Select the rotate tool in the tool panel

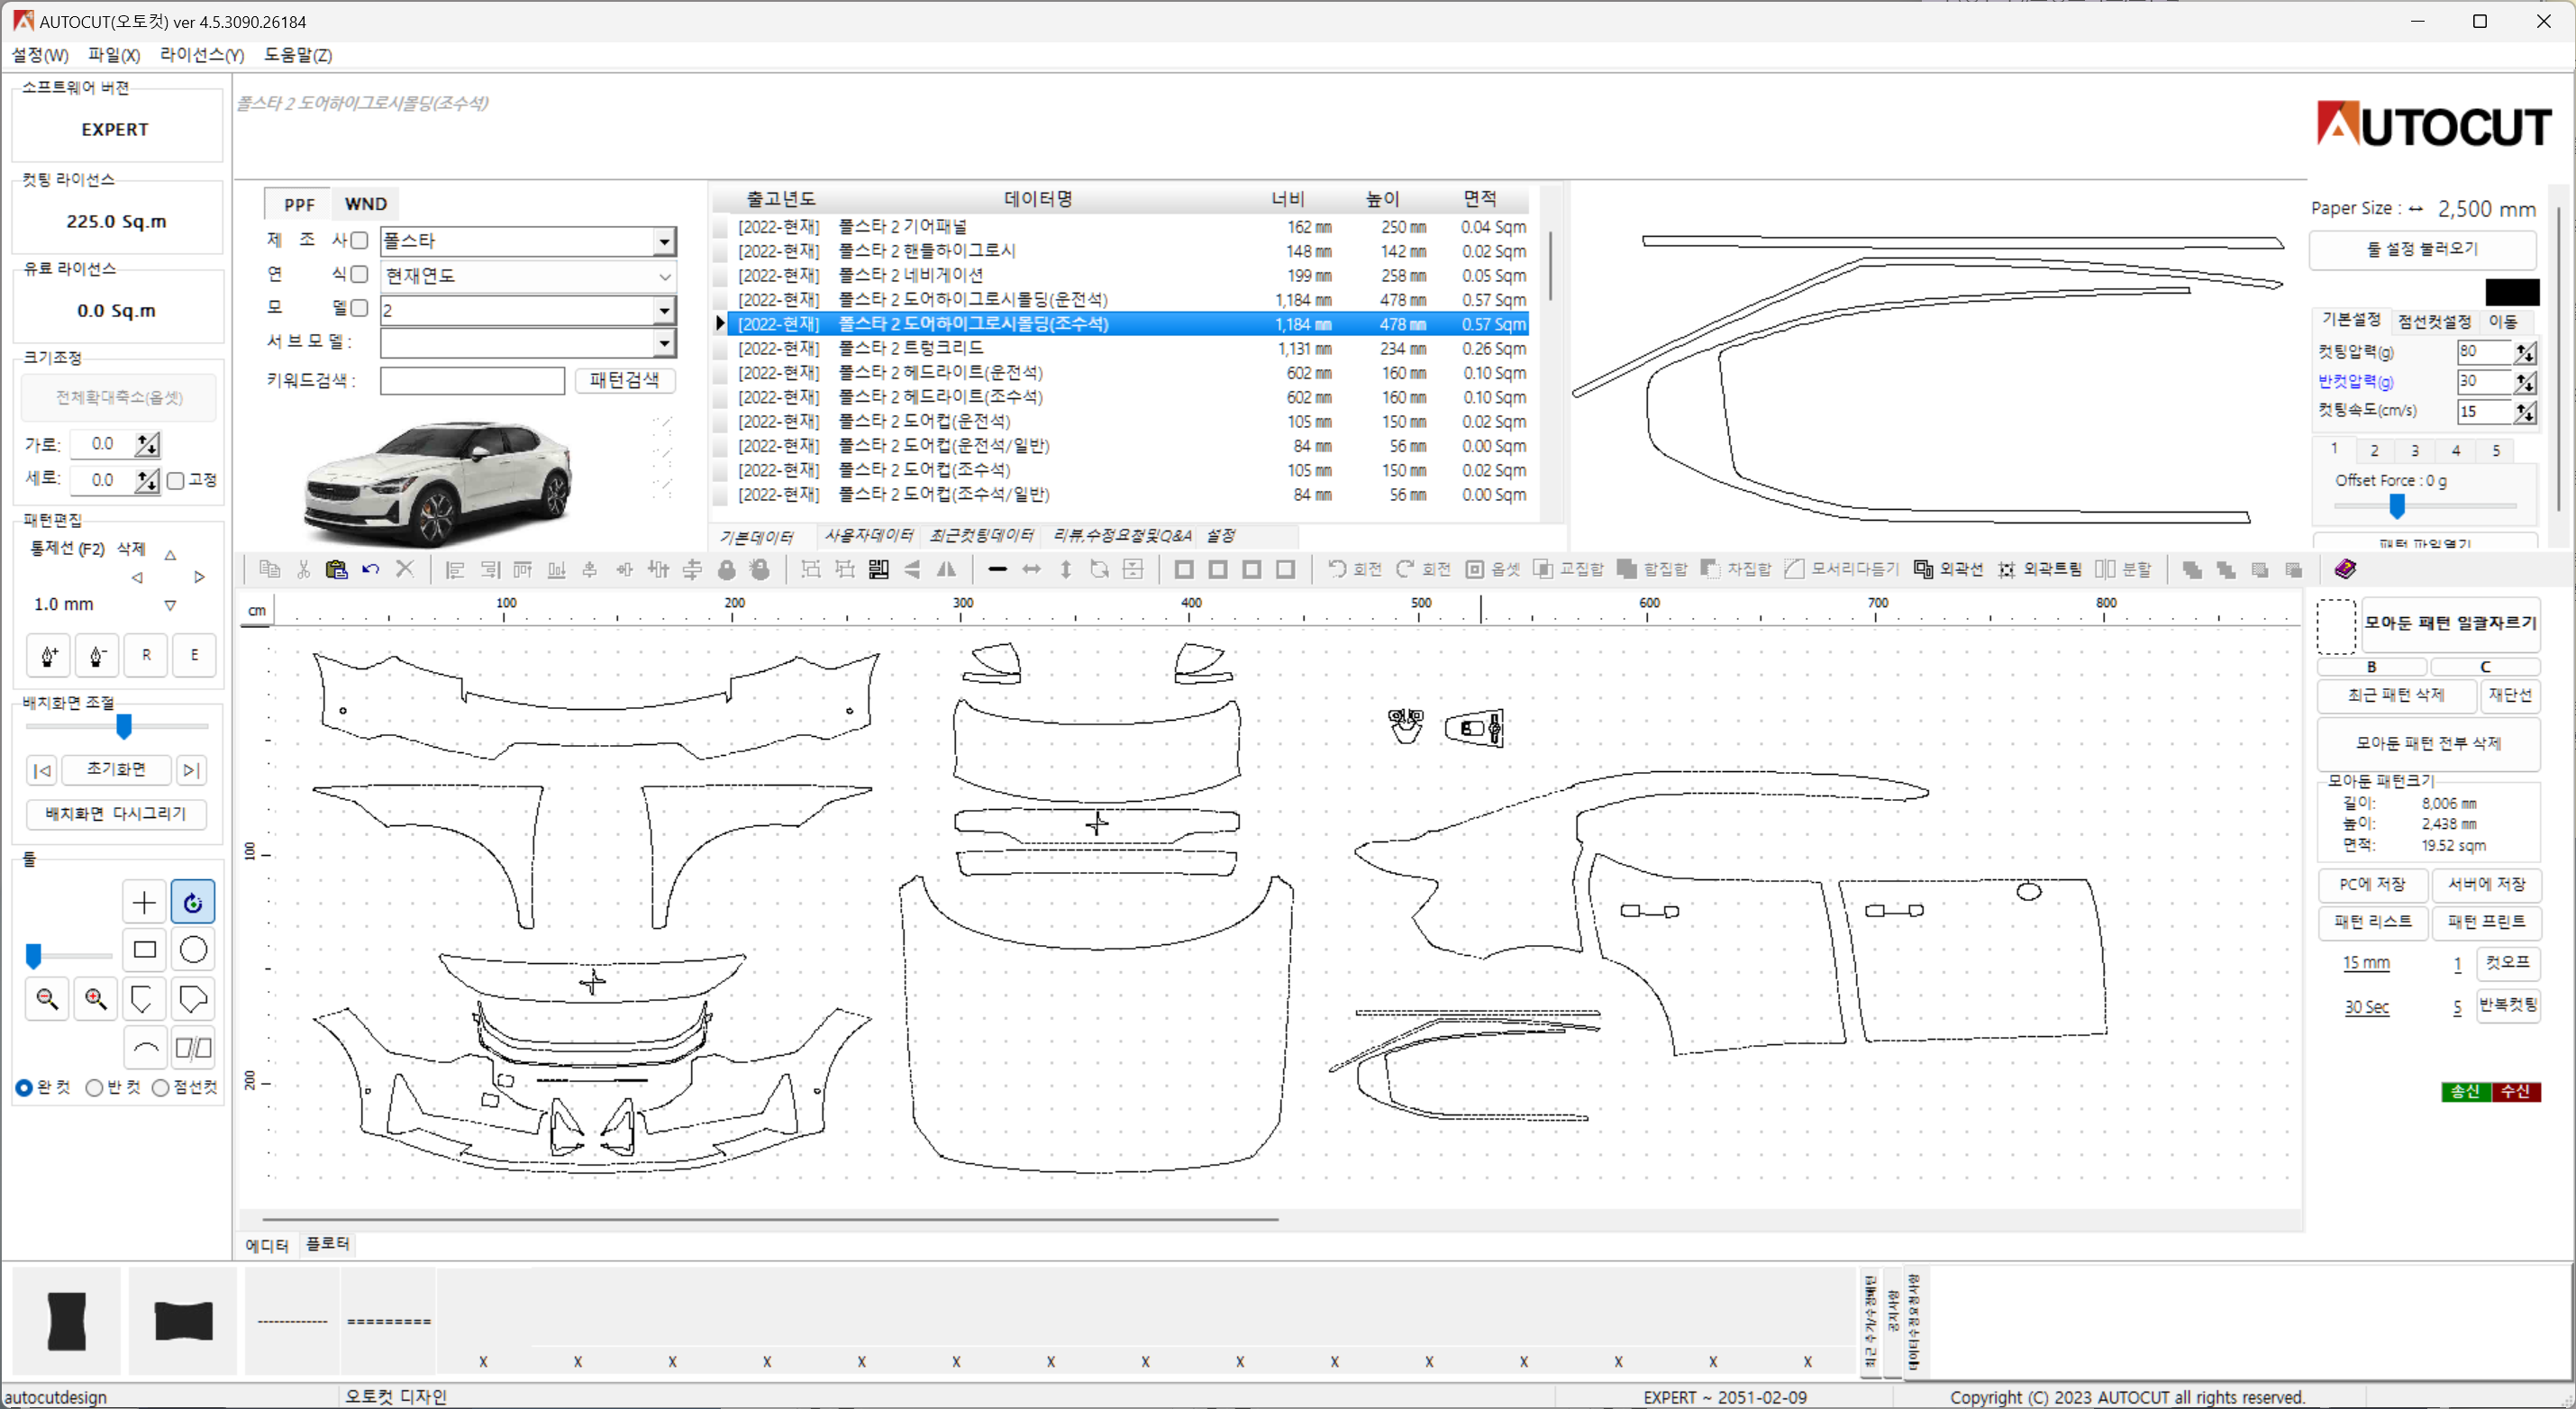193,903
